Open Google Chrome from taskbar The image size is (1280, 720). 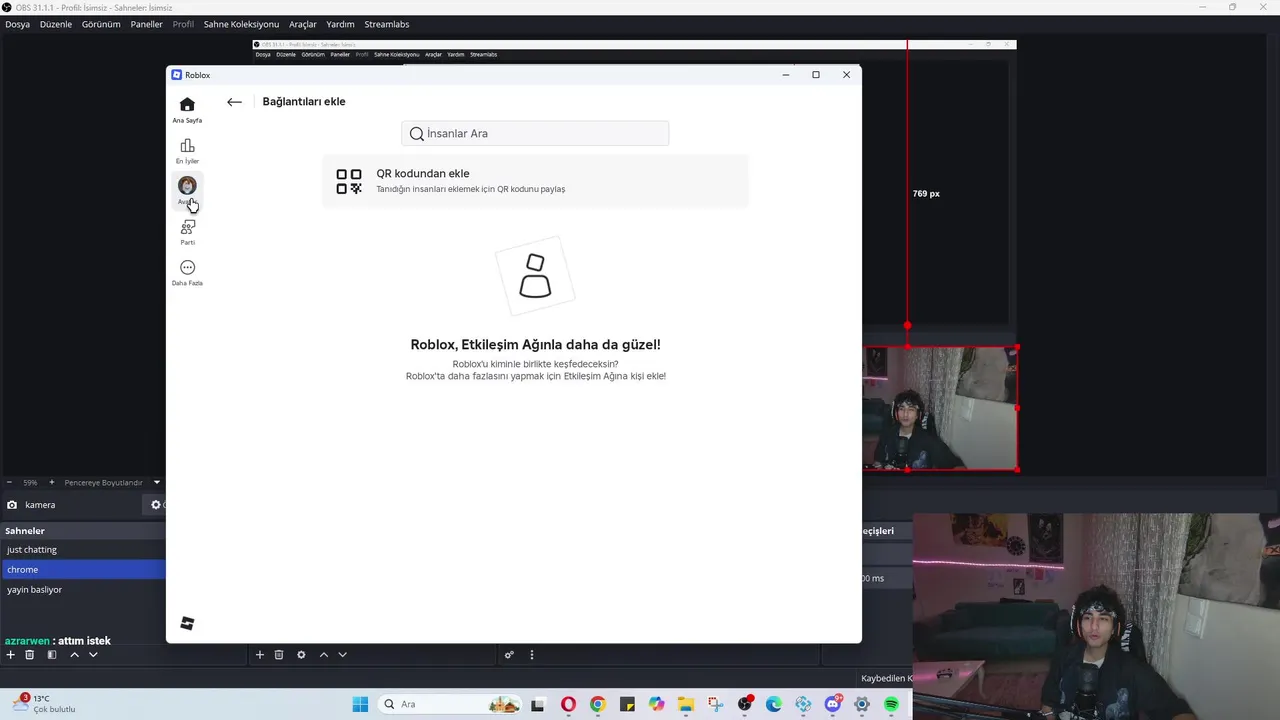point(597,704)
